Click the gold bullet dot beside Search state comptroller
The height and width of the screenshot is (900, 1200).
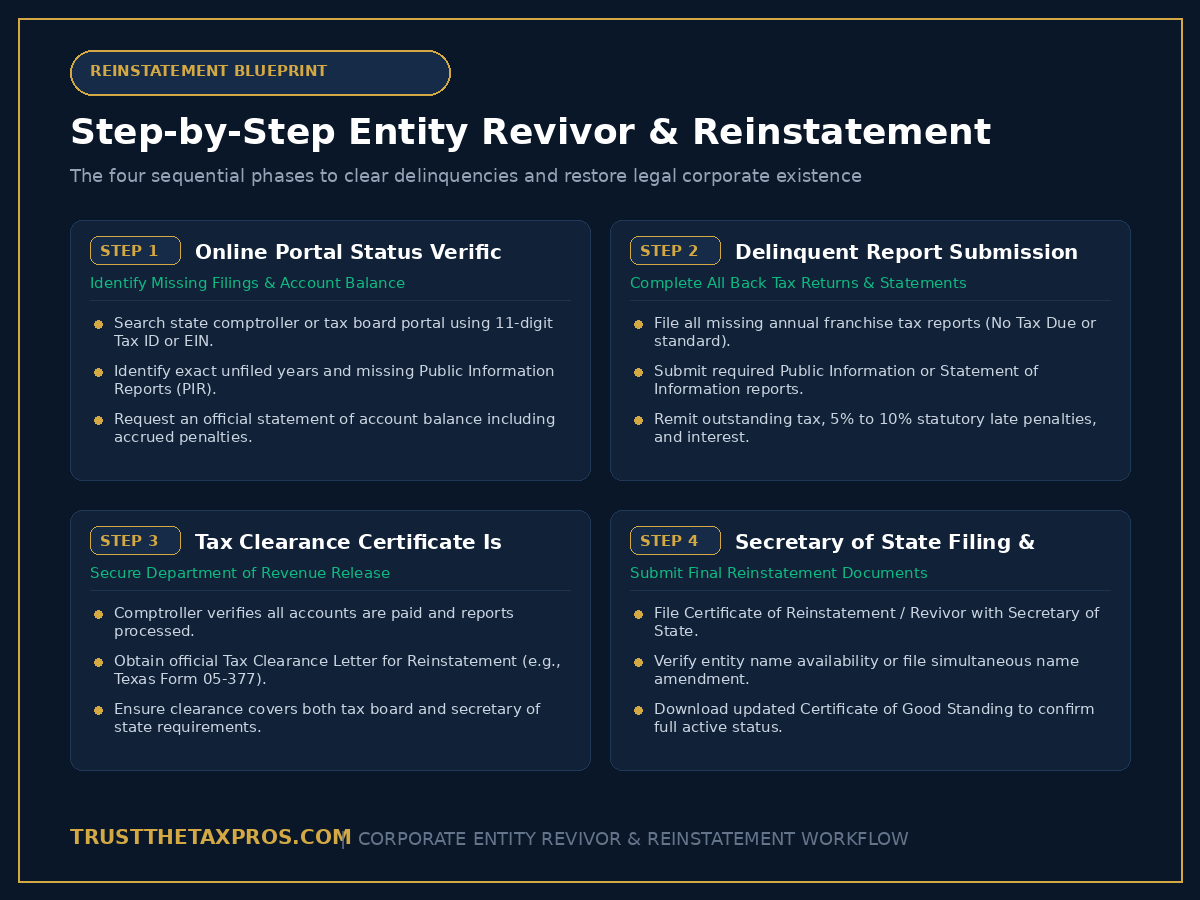98,324
